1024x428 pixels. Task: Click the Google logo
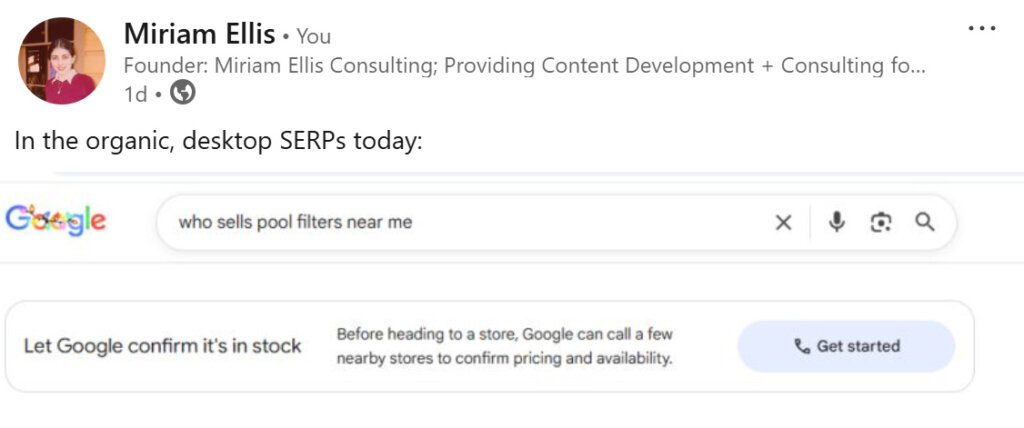click(x=56, y=221)
